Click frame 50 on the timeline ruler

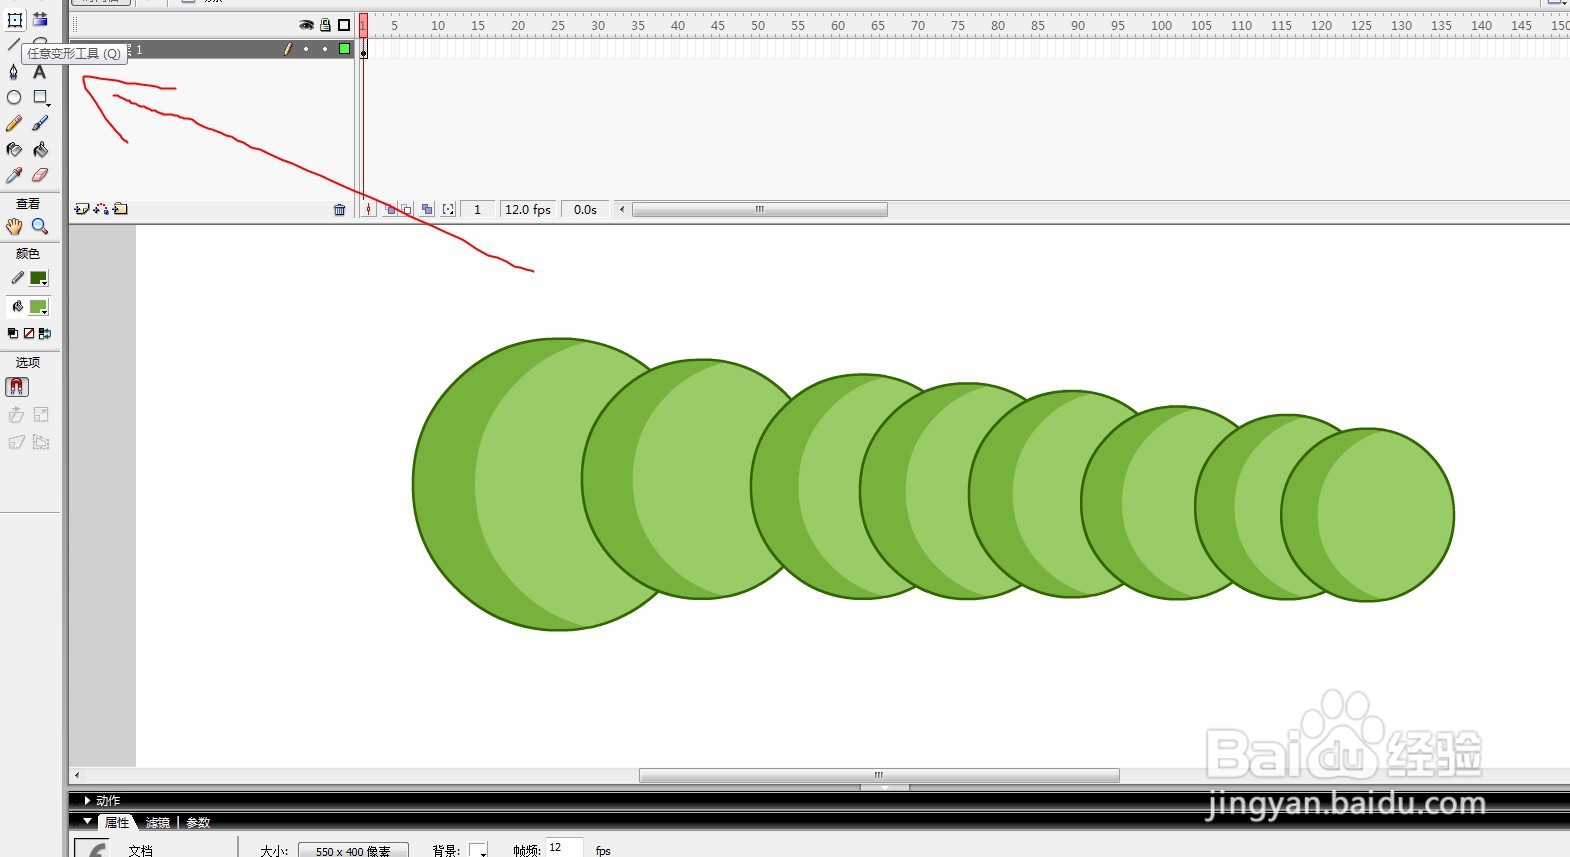click(758, 26)
